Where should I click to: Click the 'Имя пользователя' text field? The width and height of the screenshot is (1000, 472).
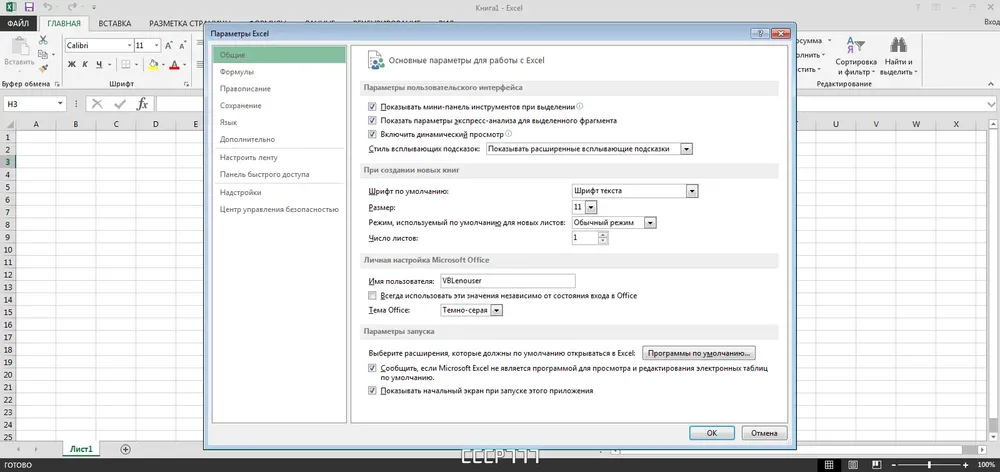pos(507,281)
